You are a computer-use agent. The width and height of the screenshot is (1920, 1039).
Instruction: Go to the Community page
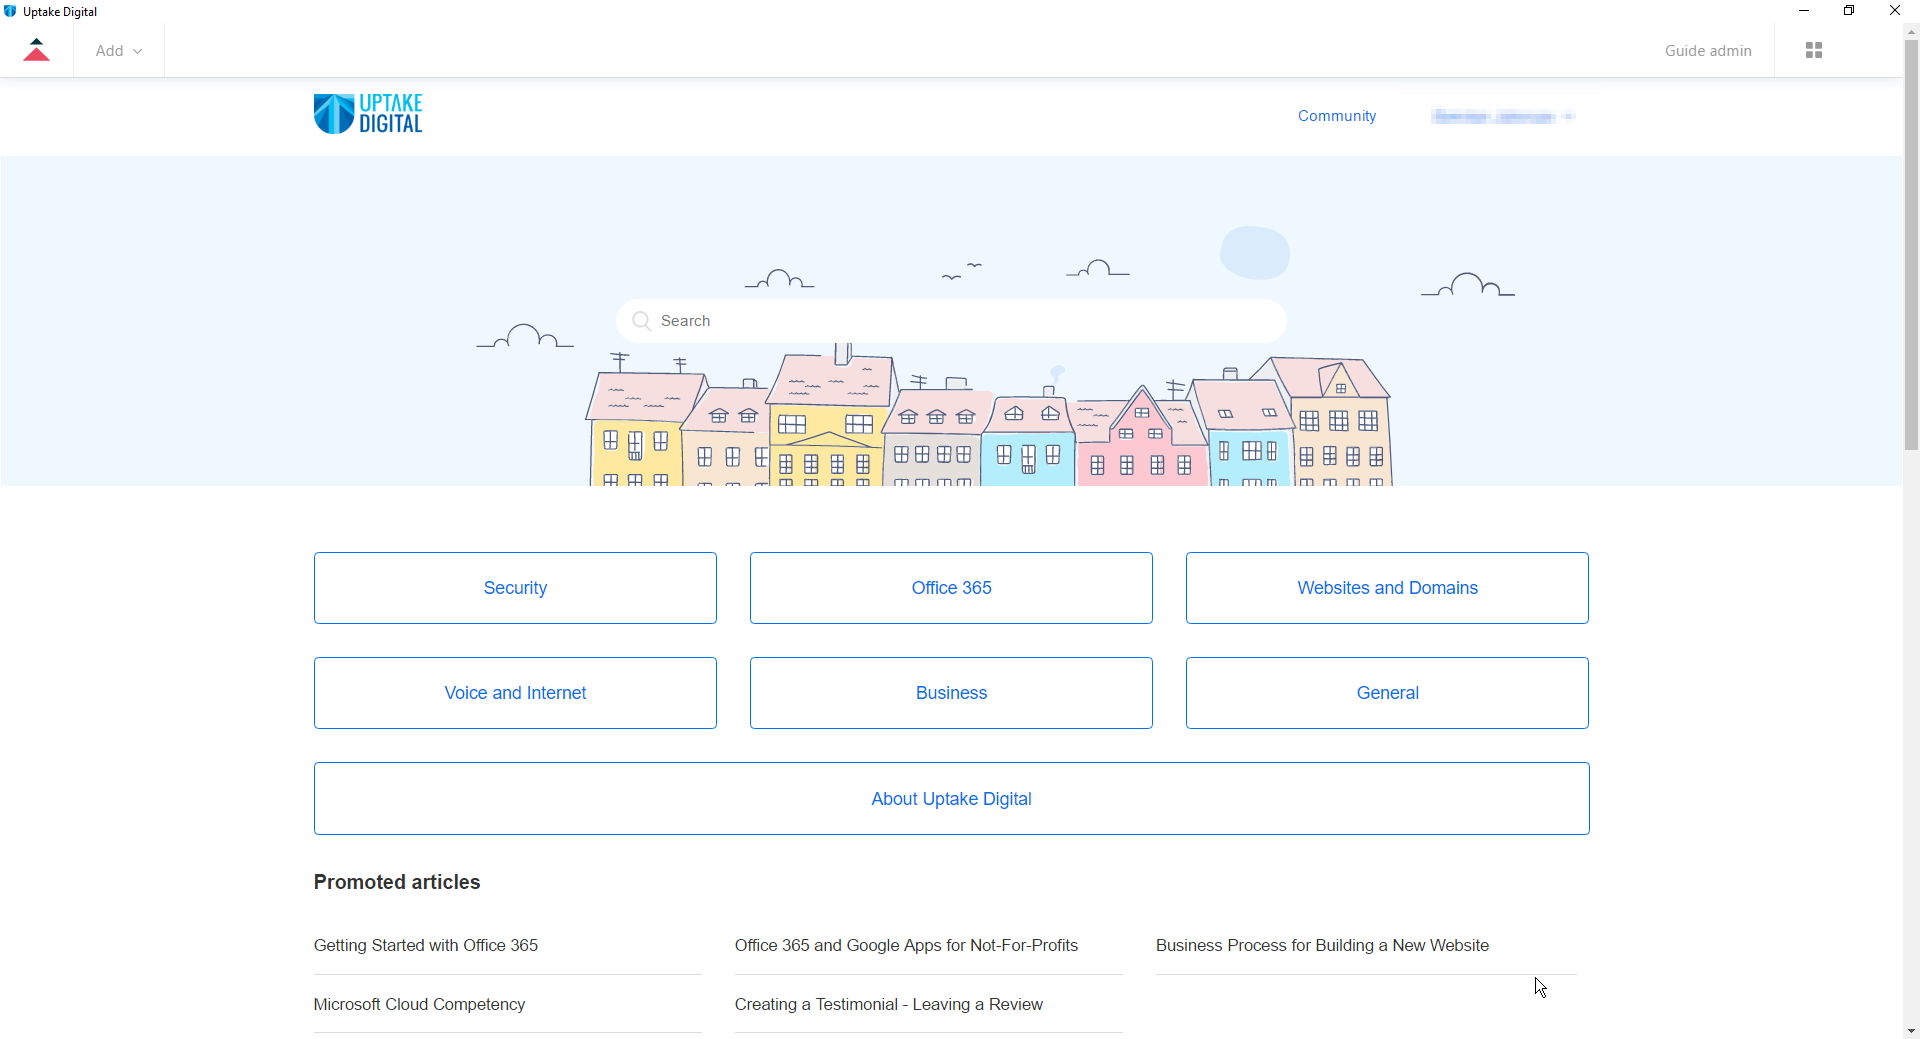(1336, 116)
